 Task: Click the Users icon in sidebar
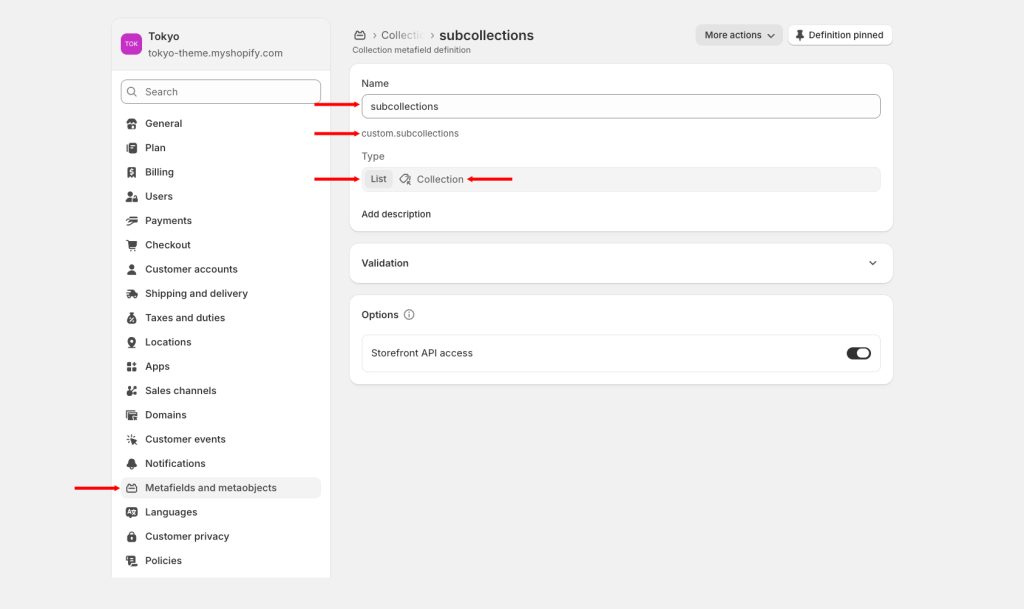pyautogui.click(x=131, y=196)
